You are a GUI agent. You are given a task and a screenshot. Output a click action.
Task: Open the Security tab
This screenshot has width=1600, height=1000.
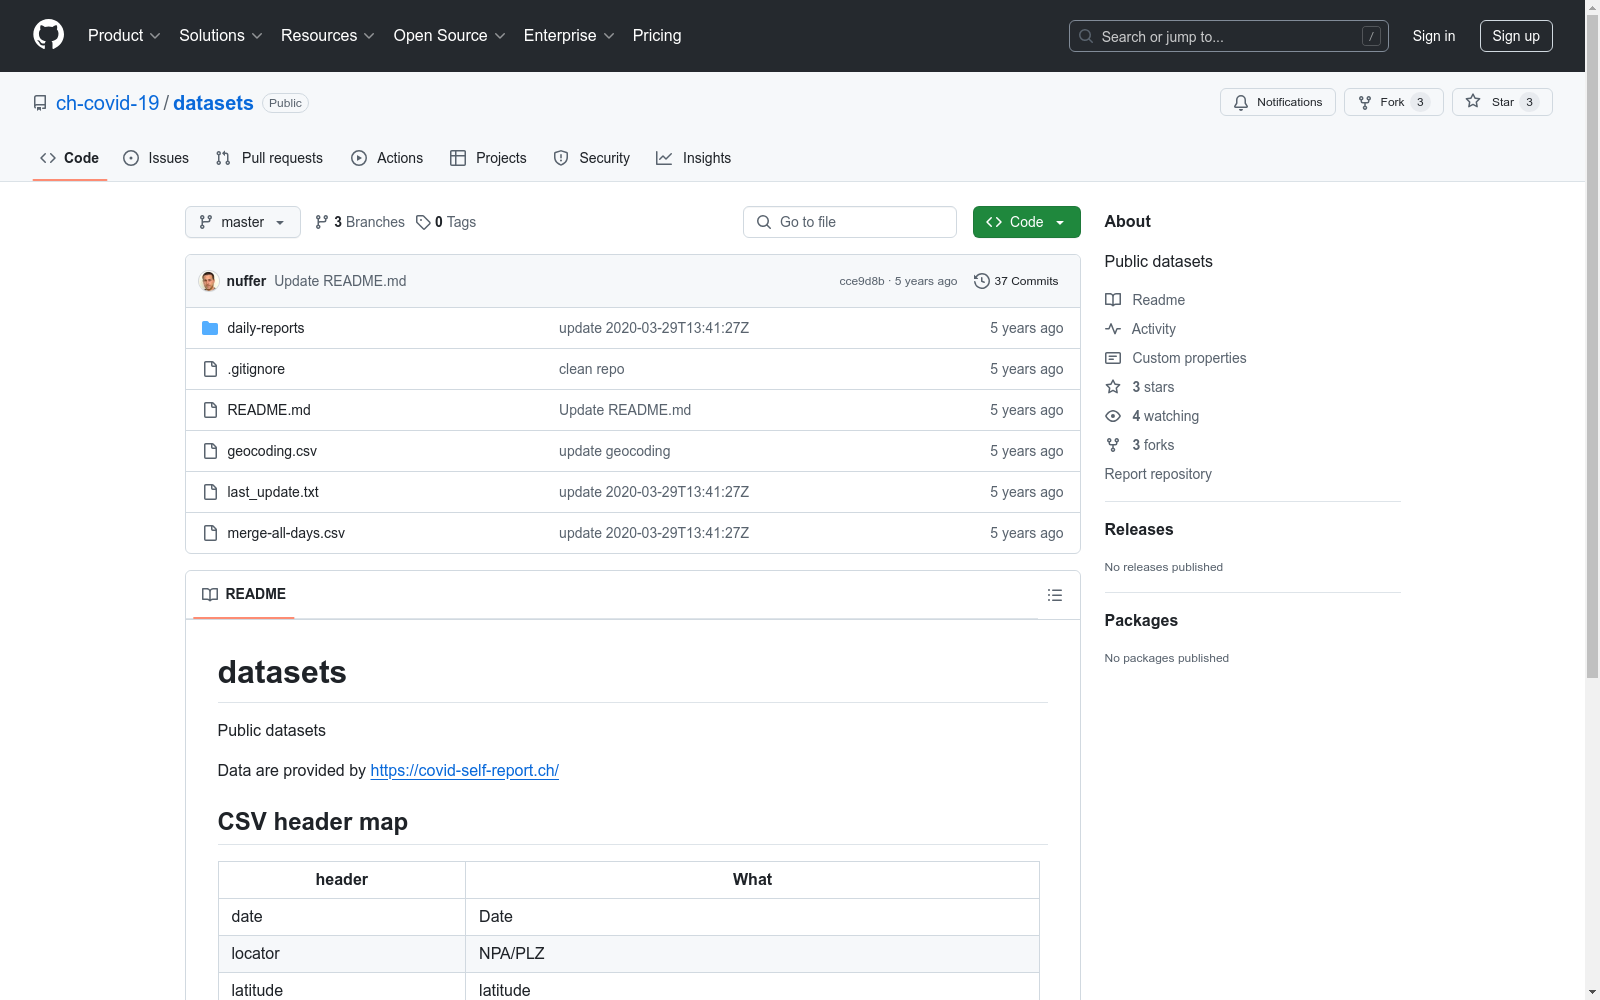(592, 158)
